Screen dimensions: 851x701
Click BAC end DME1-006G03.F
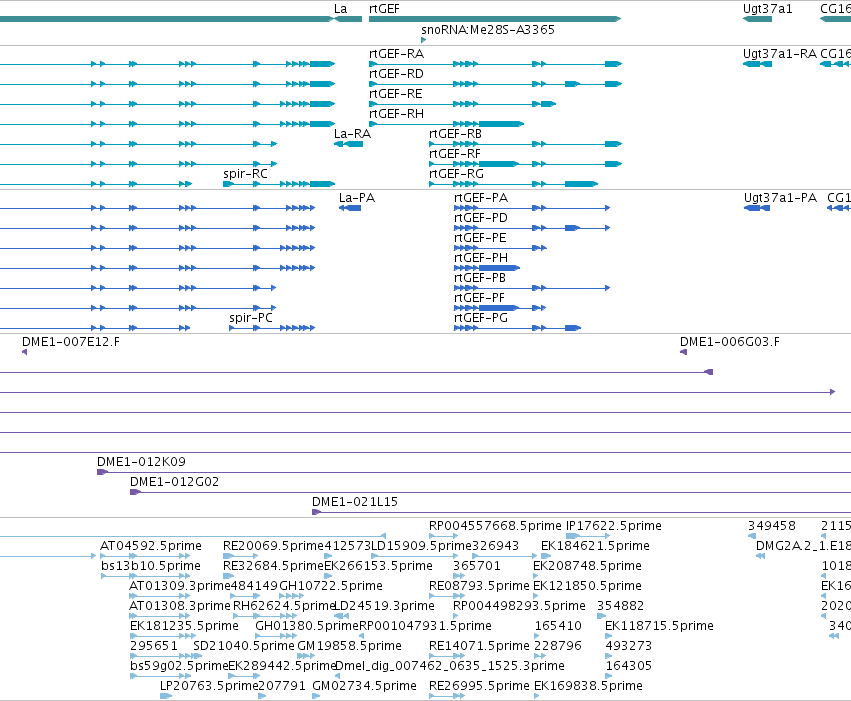pyautogui.click(x=729, y=342)
